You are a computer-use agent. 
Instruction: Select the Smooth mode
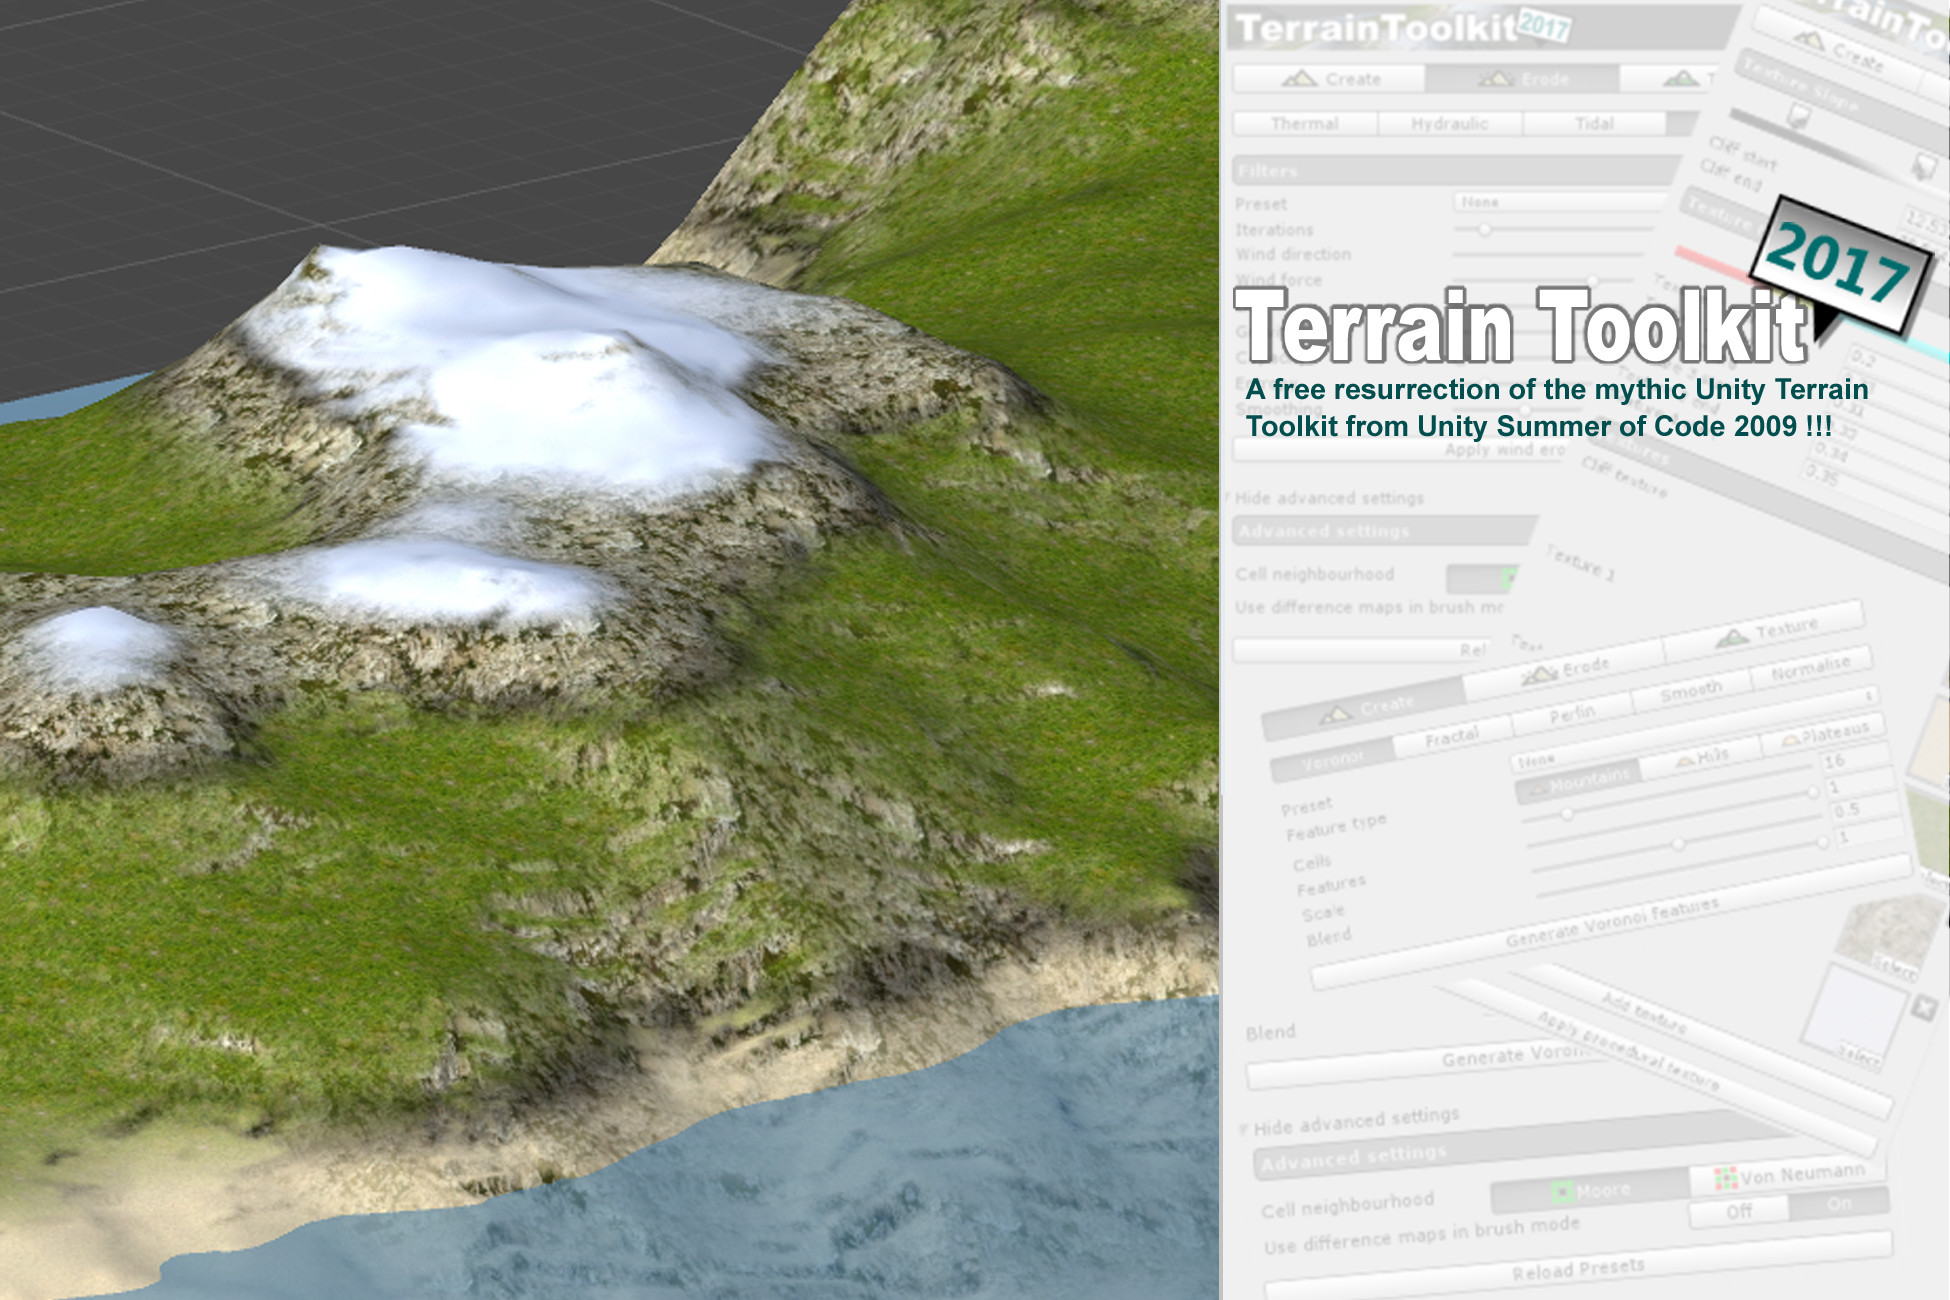click(1691, 691)
